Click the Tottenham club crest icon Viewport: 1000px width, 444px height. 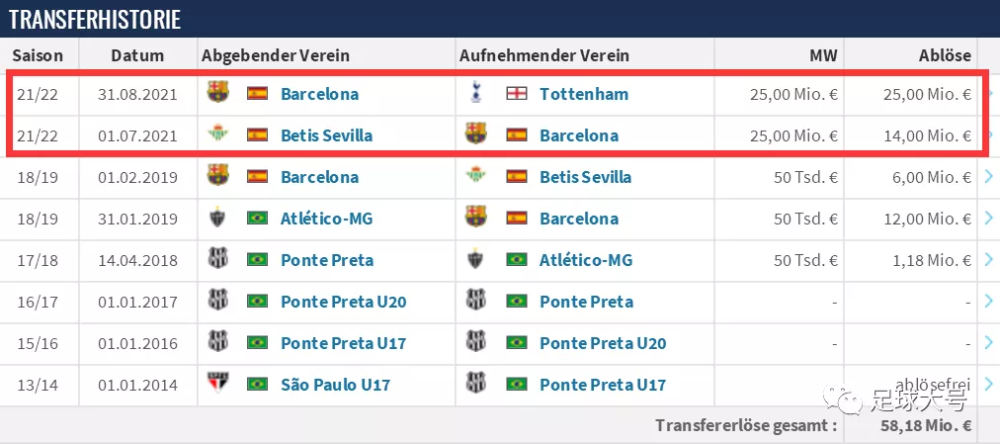click(476, 93)
